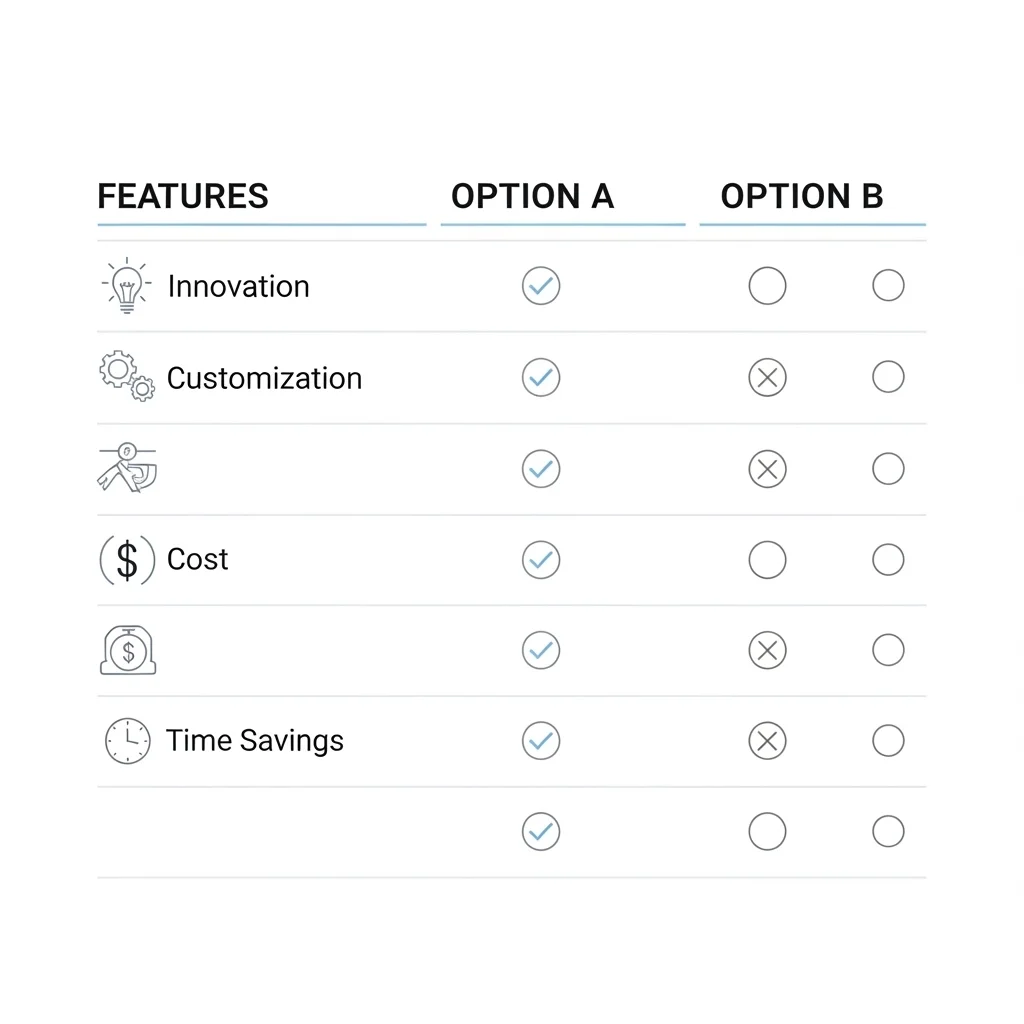Toggle Option A checkmark for Customization
Viewport: 1024px width, 1024px height.
(541, 378)
